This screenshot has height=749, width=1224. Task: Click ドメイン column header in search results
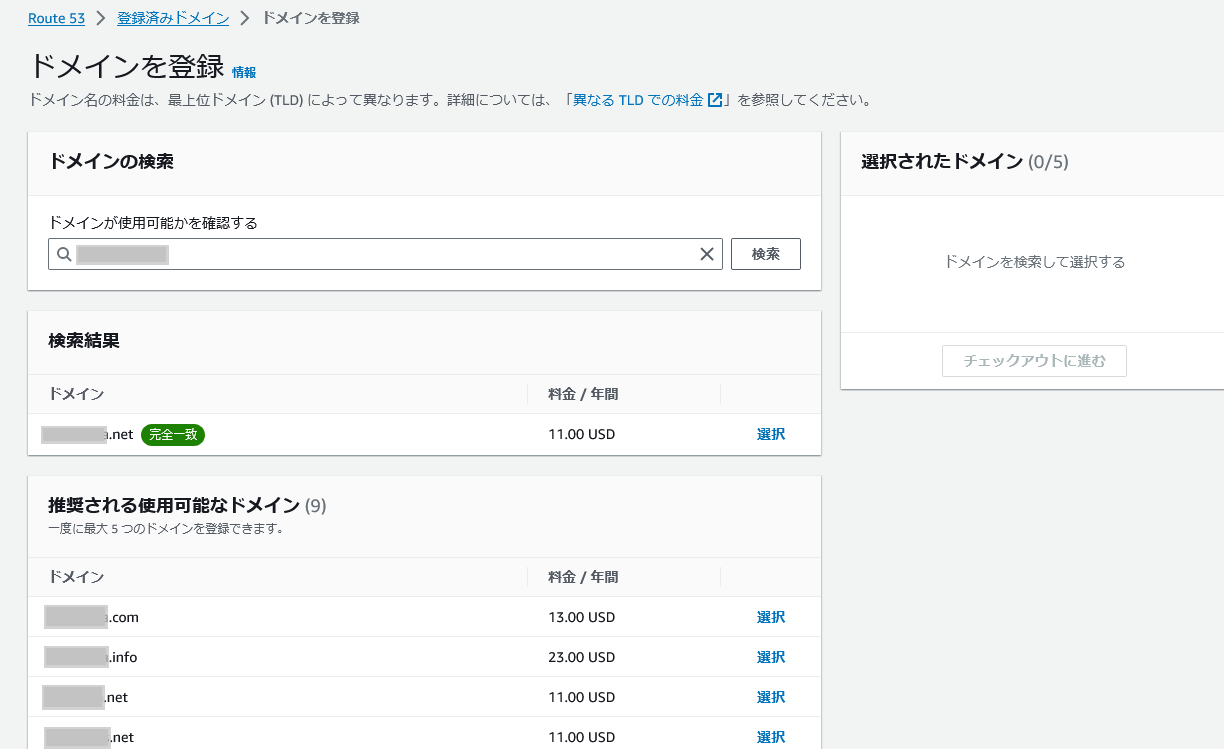point(76,394)
